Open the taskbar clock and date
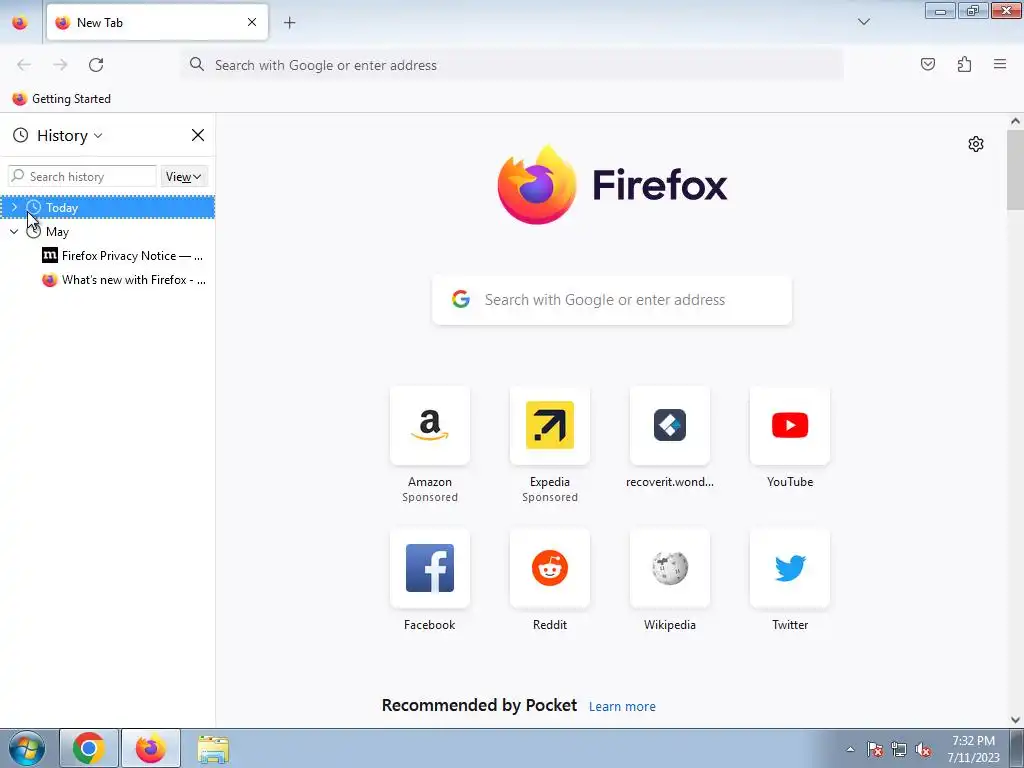This screenshot has width=1024, height=768. [974, 749]
